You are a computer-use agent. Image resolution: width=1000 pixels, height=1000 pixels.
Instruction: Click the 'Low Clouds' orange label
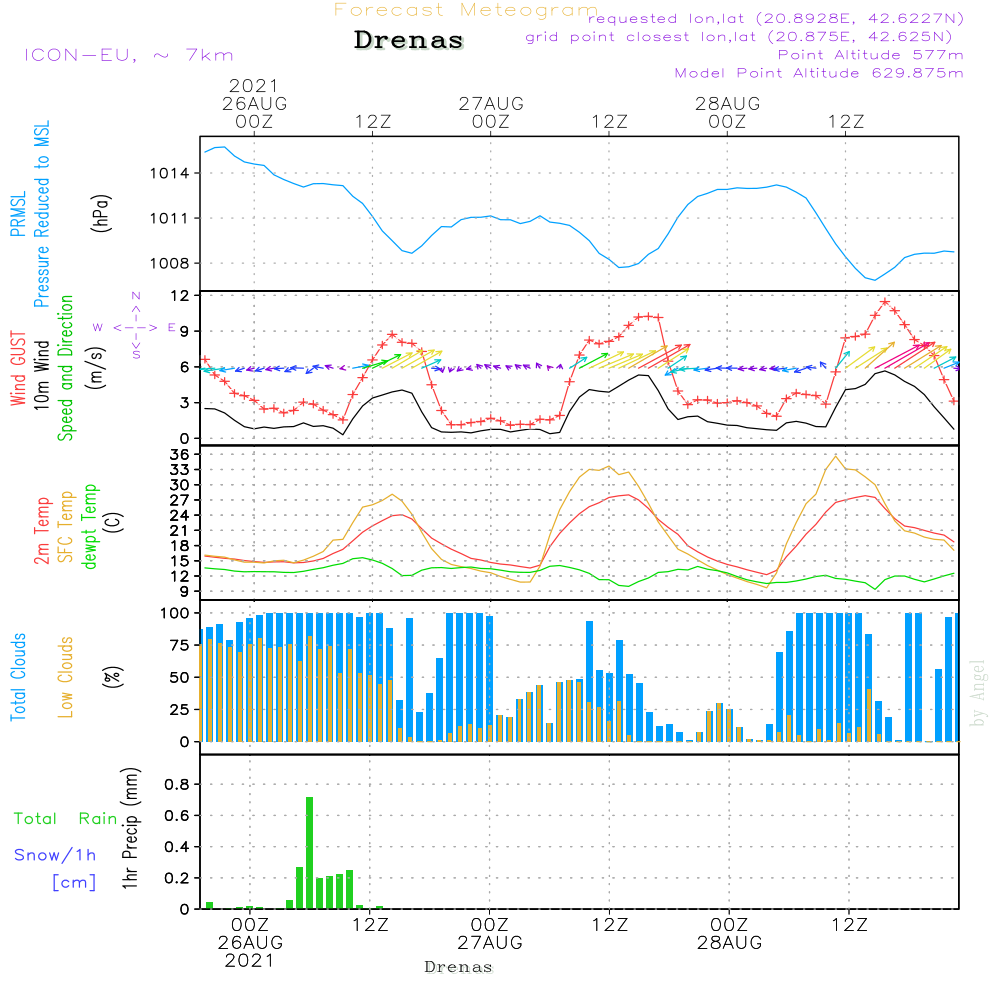click(x=65, y=677)
